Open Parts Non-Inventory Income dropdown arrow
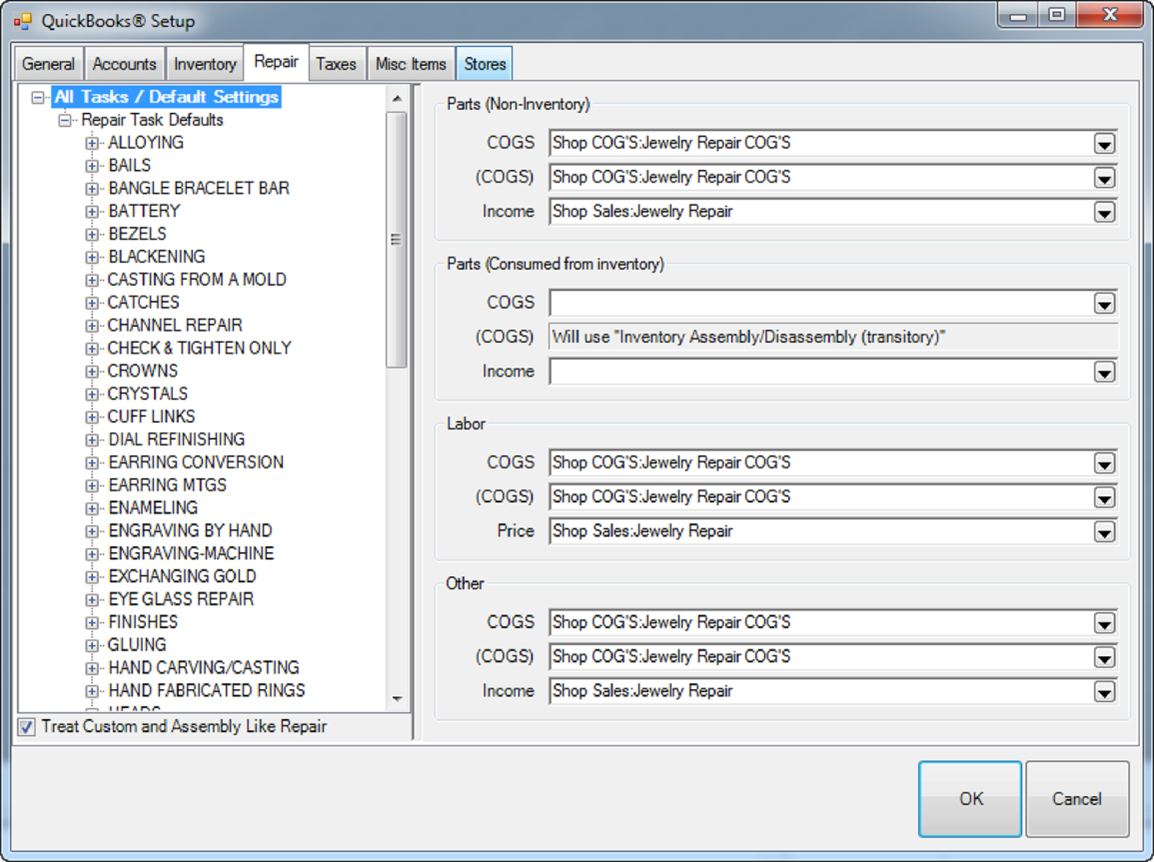 pos(1104,212)
